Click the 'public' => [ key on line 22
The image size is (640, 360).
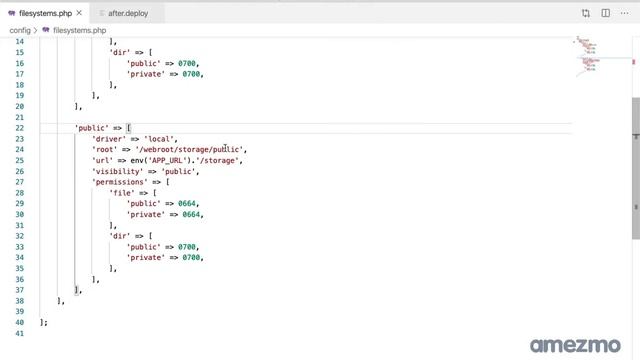pyautogui.click(x=102, y=128)
